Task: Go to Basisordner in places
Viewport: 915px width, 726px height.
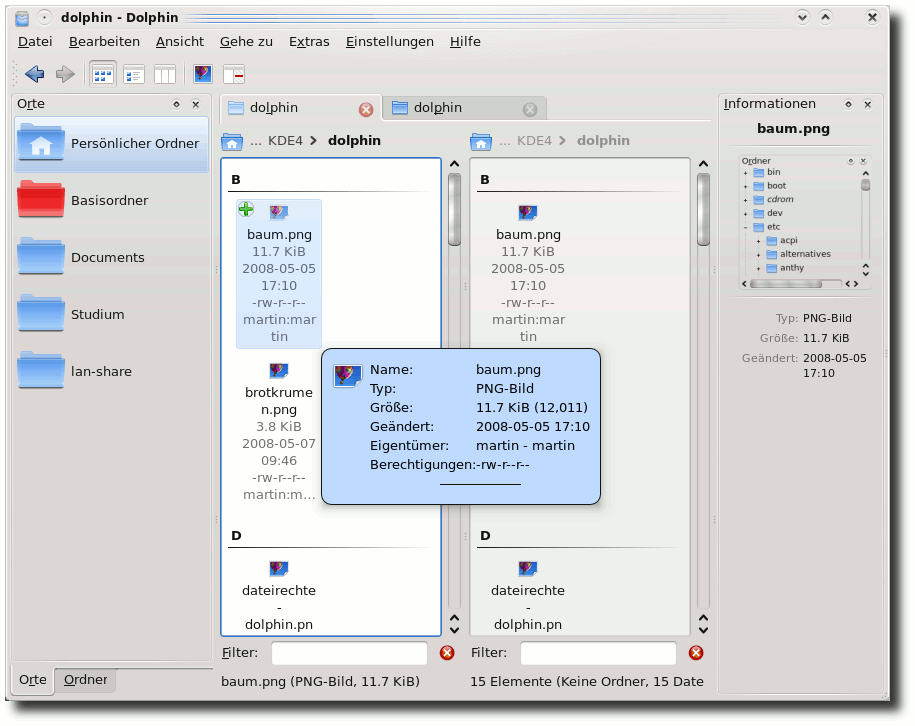Action: click(111, 200)
